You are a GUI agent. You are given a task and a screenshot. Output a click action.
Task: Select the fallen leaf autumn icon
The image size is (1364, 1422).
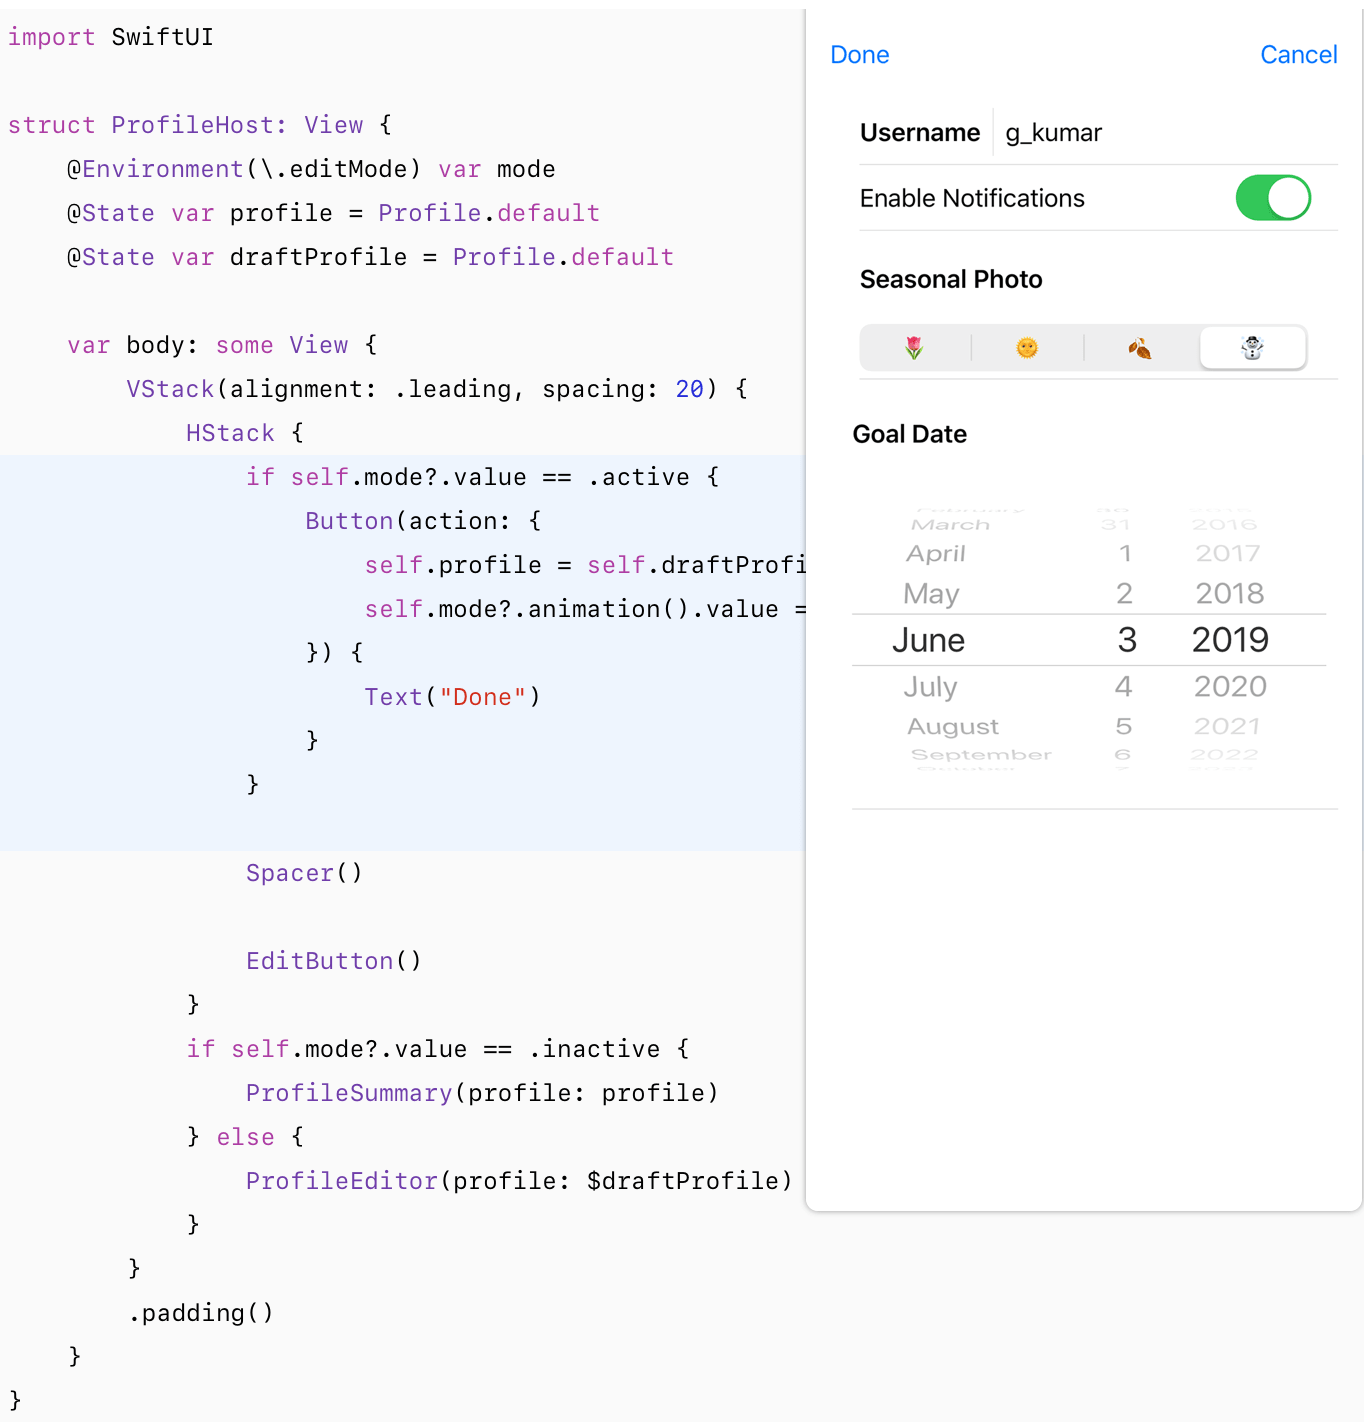[1140, 348]
